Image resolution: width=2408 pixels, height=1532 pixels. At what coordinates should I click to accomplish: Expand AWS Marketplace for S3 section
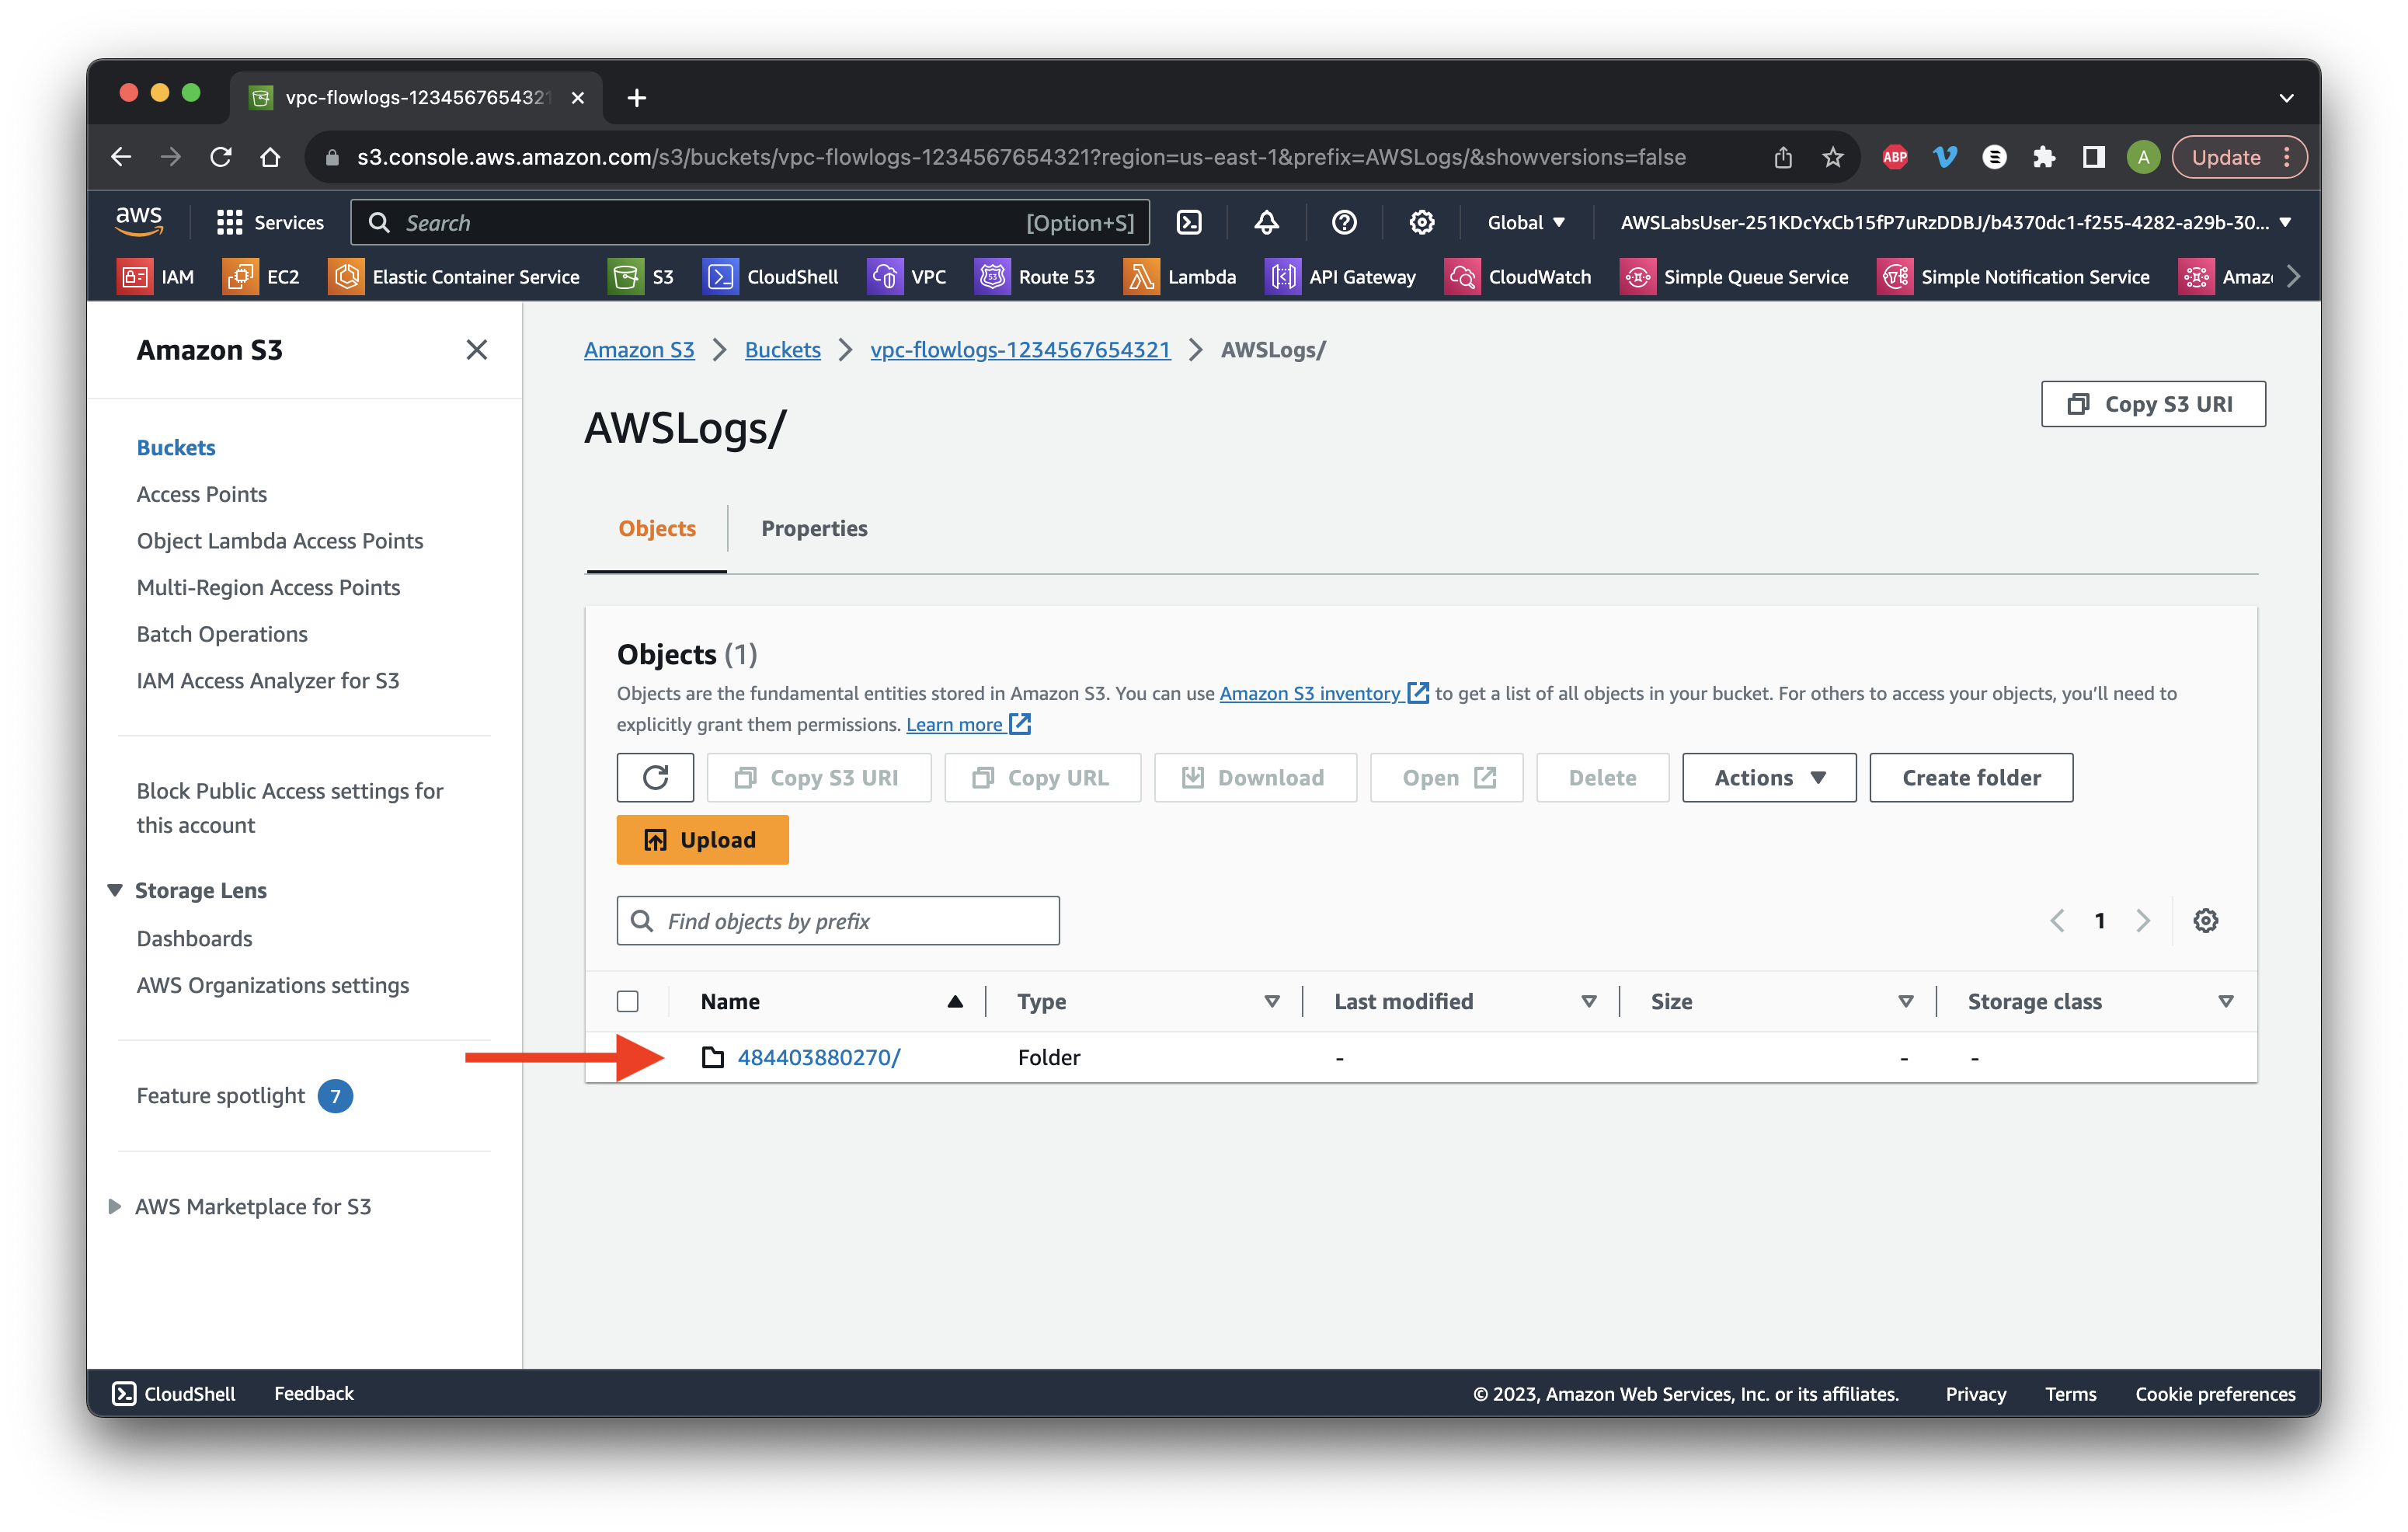pyautogui.click(x=115, y=1206)
